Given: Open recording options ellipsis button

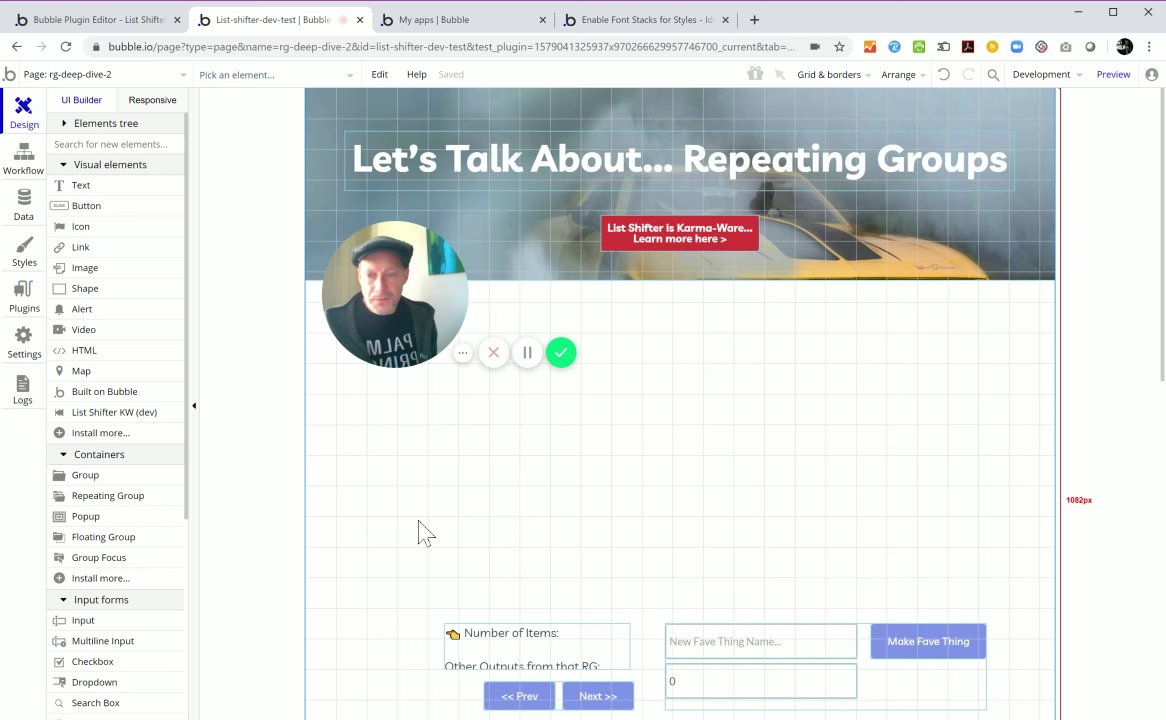Looking at the screenshot, I should (463, 353).
